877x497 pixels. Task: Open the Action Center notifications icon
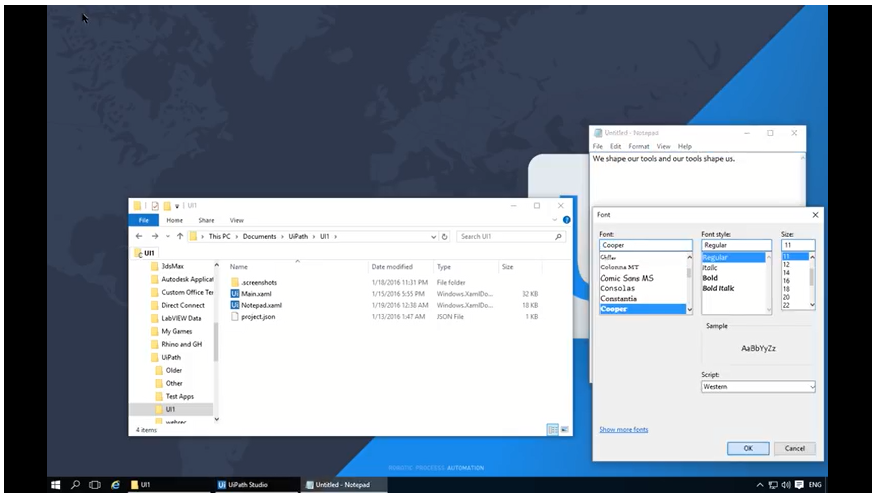(799, 485)
